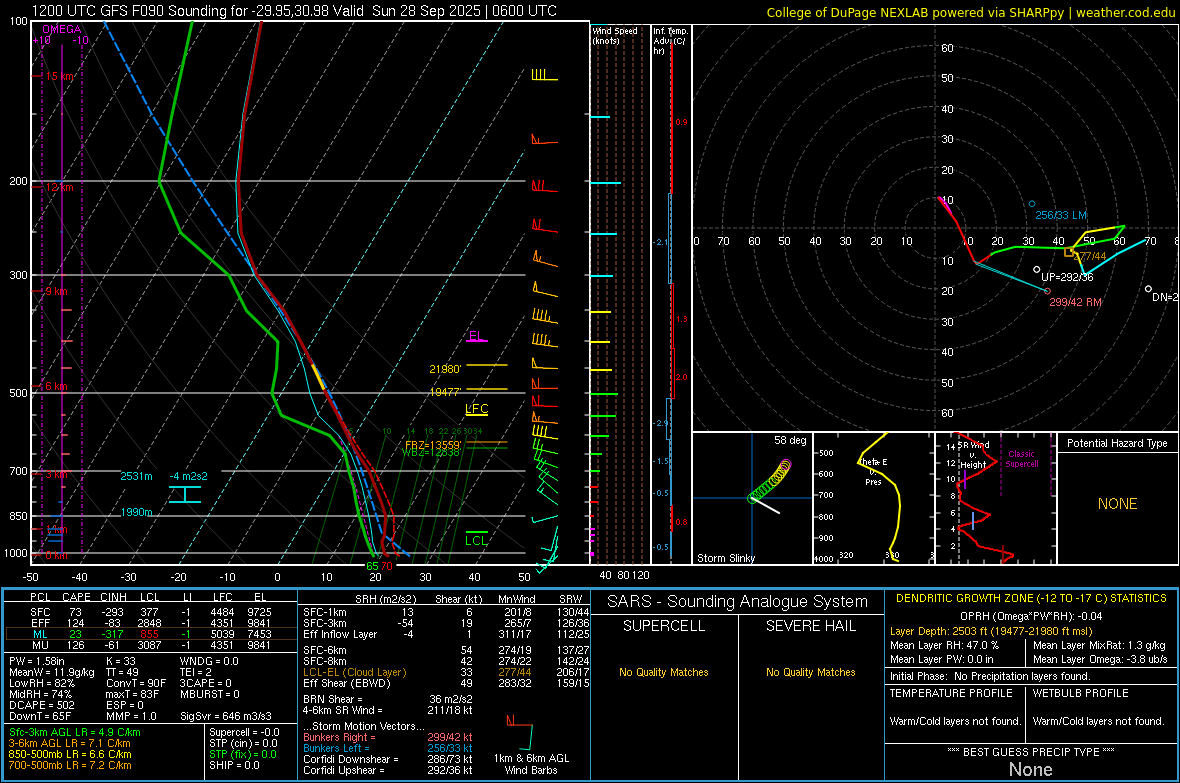Click the STP (cin) = 0.0 value
The height and width of the screenshot is (783, 1180).
243,743
